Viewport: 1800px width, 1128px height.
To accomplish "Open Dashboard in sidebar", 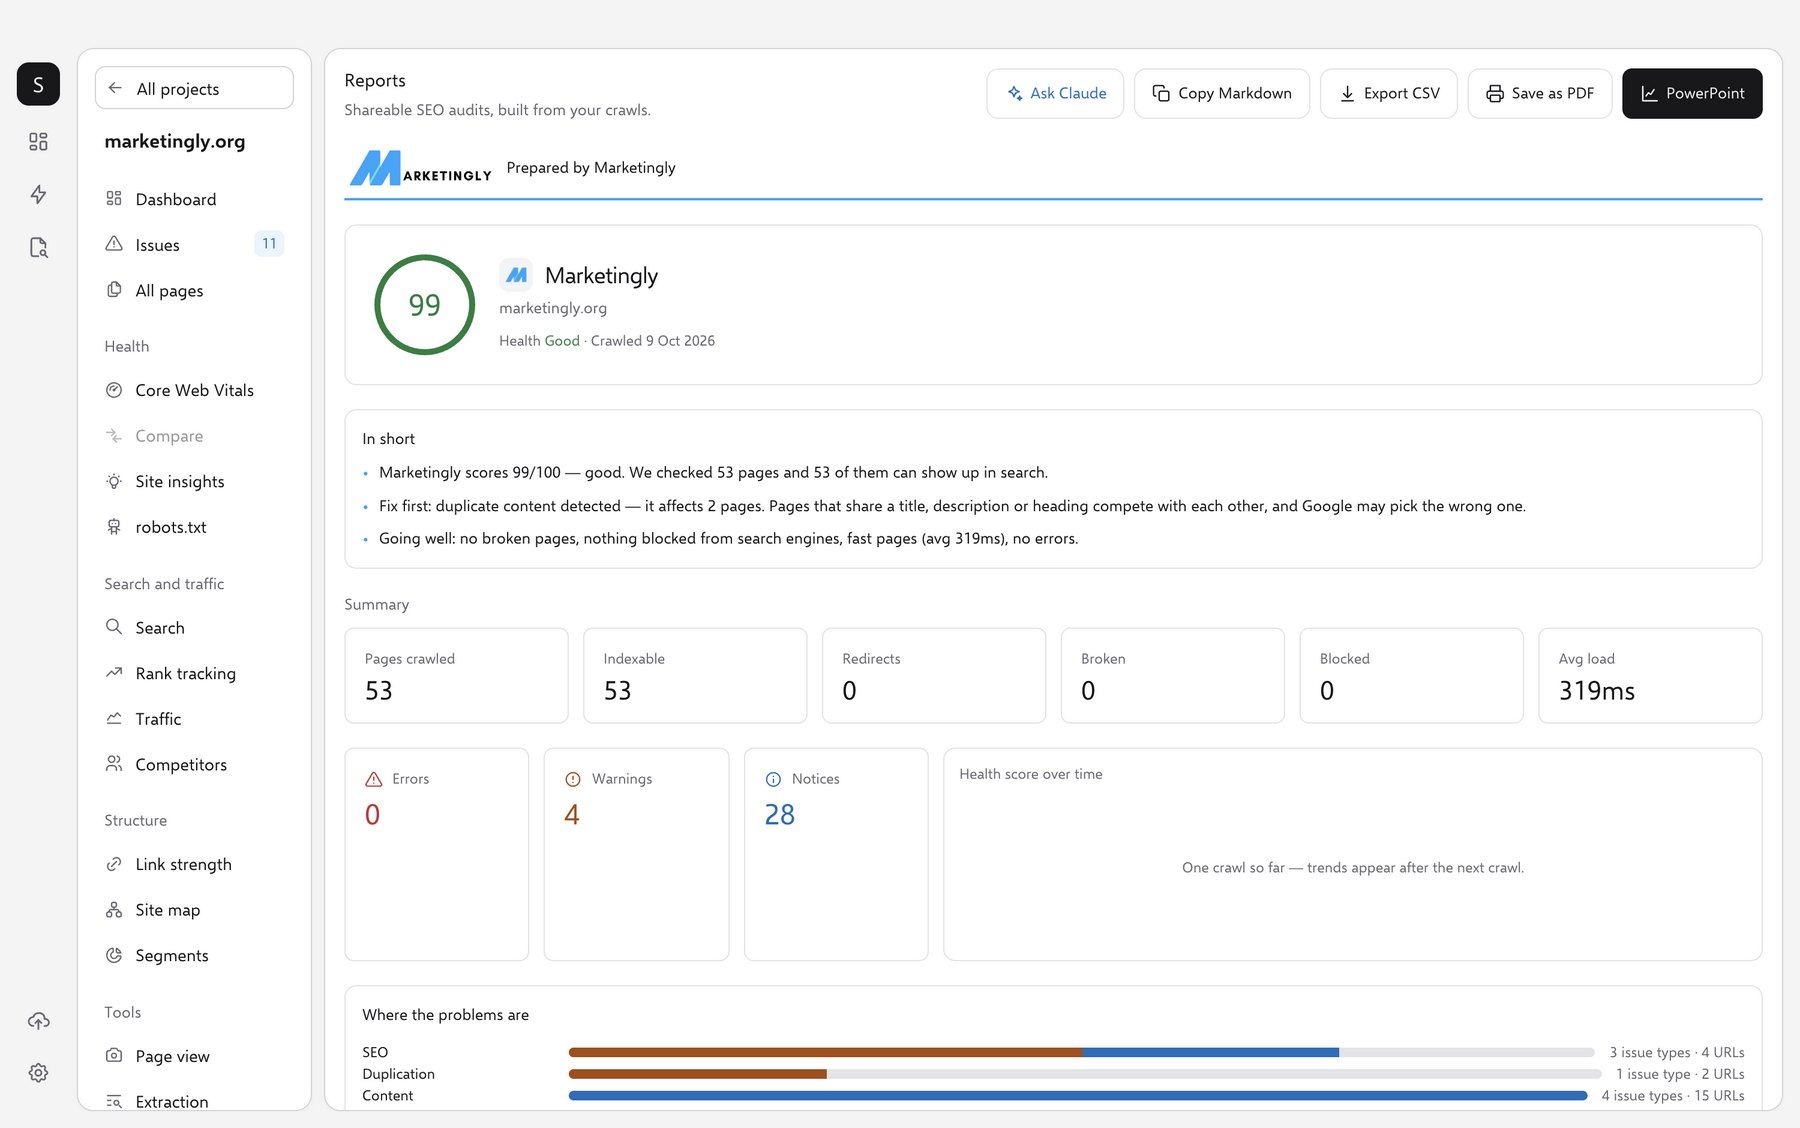I will click(194, 199).
